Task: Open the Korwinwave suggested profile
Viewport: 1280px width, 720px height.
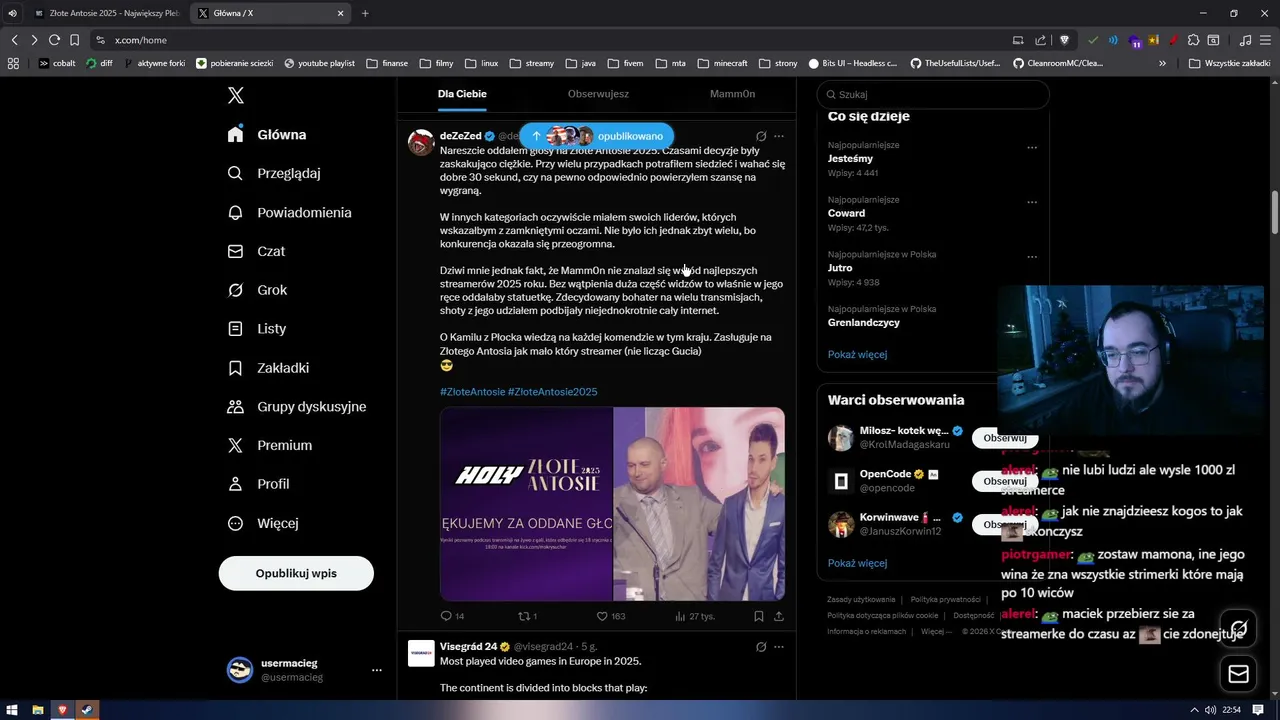Action: pos(889,518)
